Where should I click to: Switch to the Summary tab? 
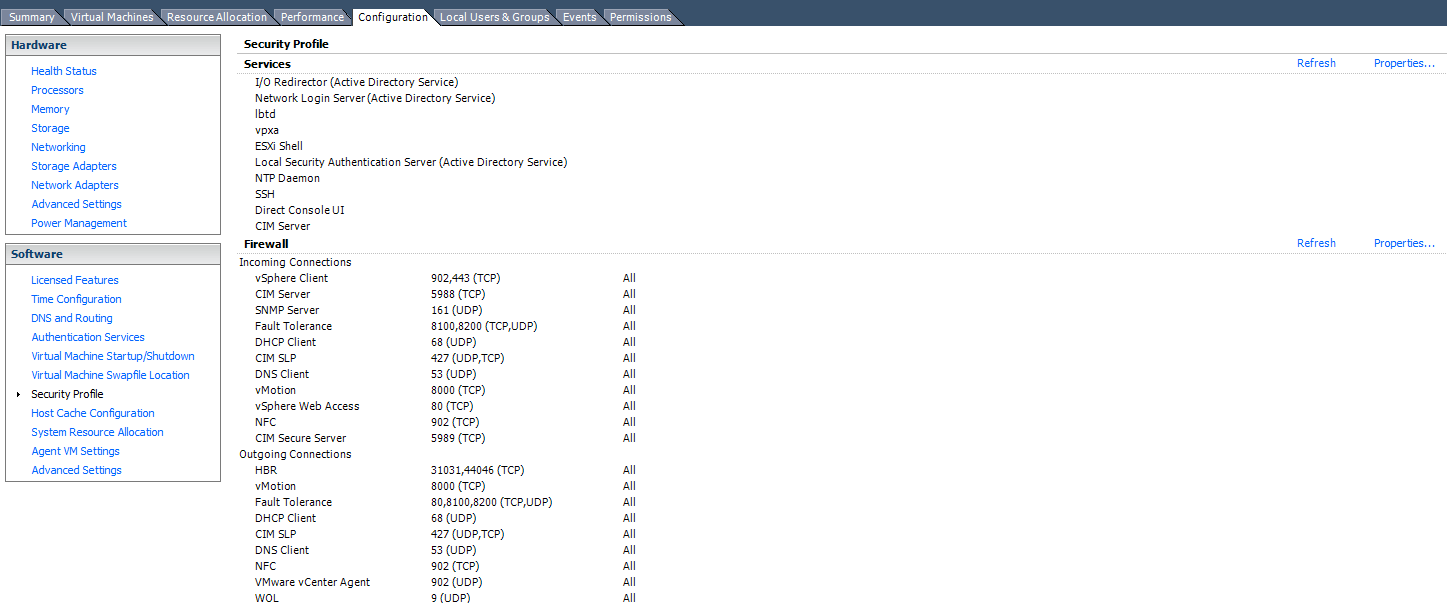tap(31, 17)
